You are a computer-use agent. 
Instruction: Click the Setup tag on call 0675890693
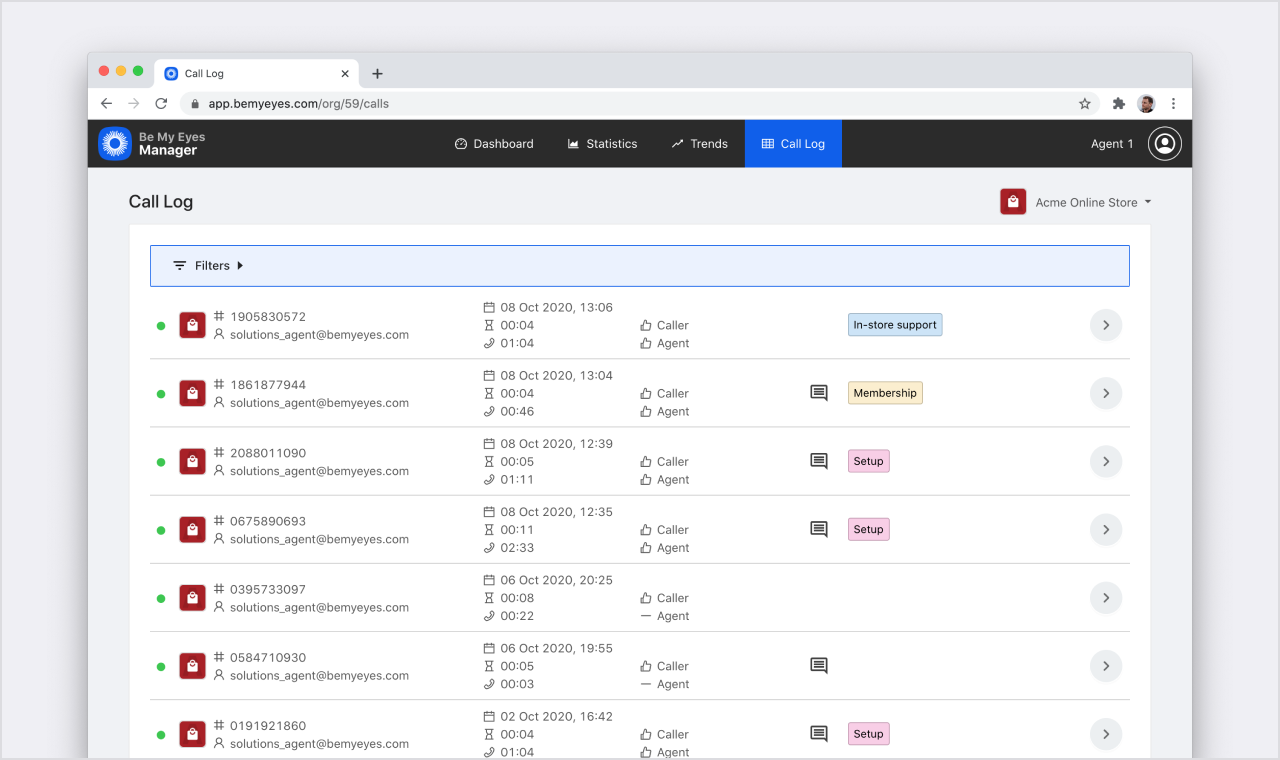pyautogui.click(x=868, y=529)
